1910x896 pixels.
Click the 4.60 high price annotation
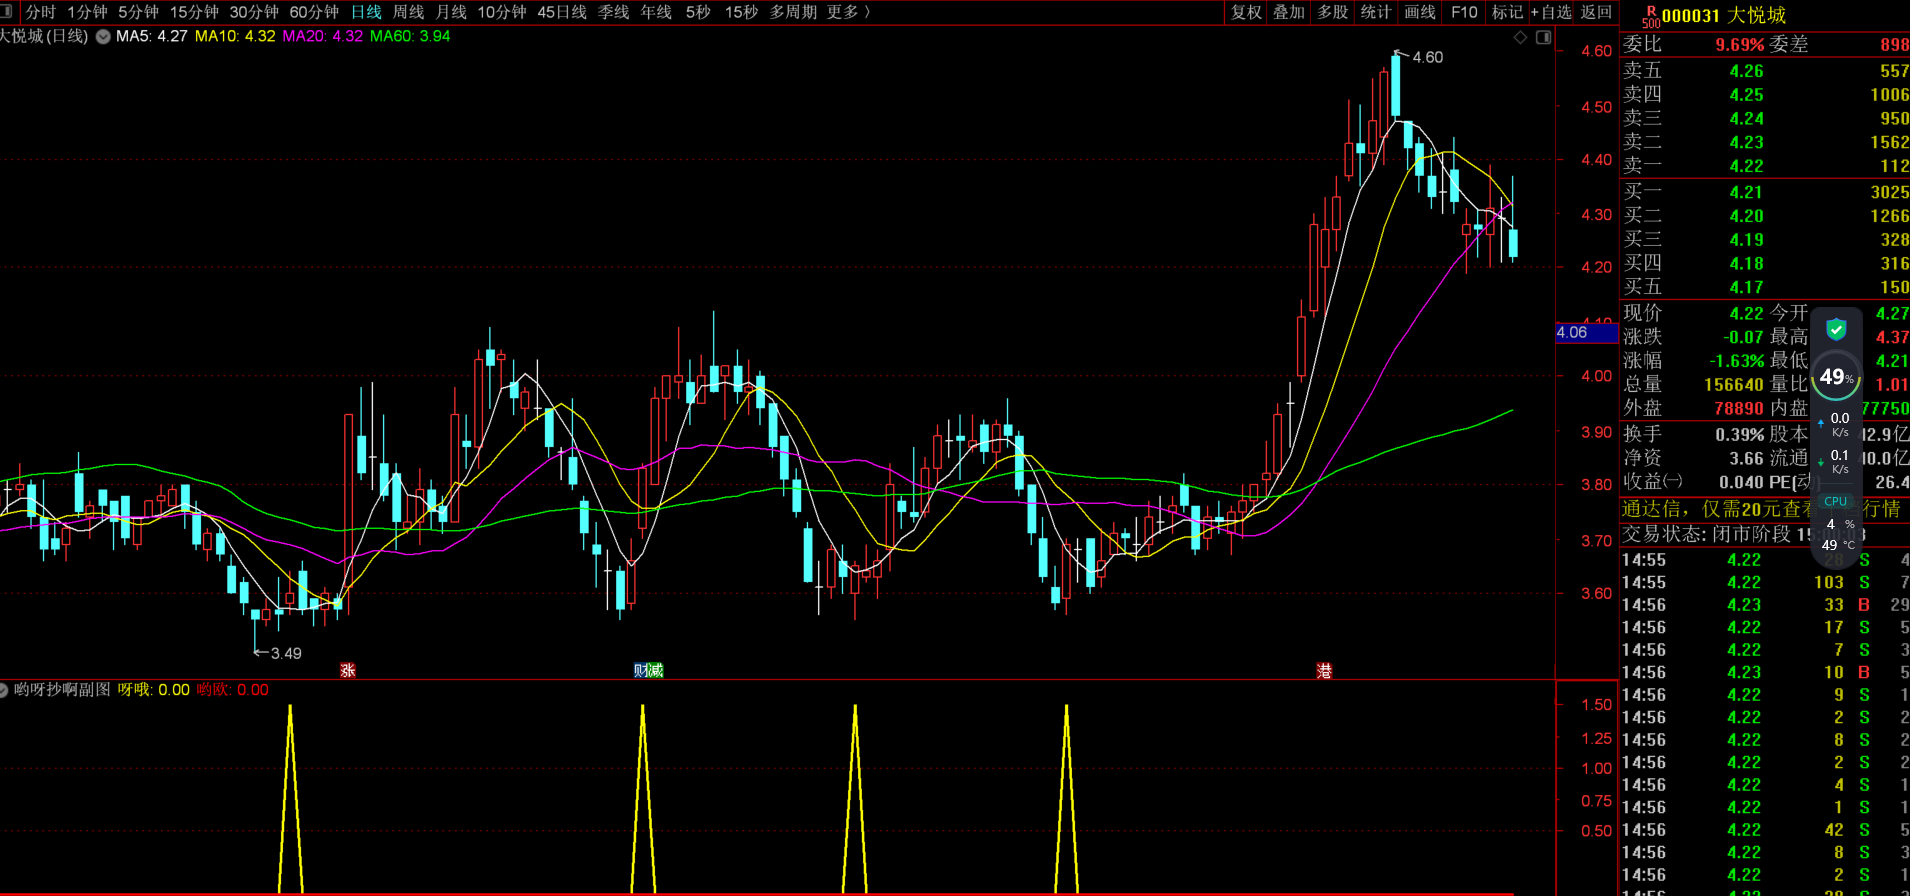[1427, 57]
